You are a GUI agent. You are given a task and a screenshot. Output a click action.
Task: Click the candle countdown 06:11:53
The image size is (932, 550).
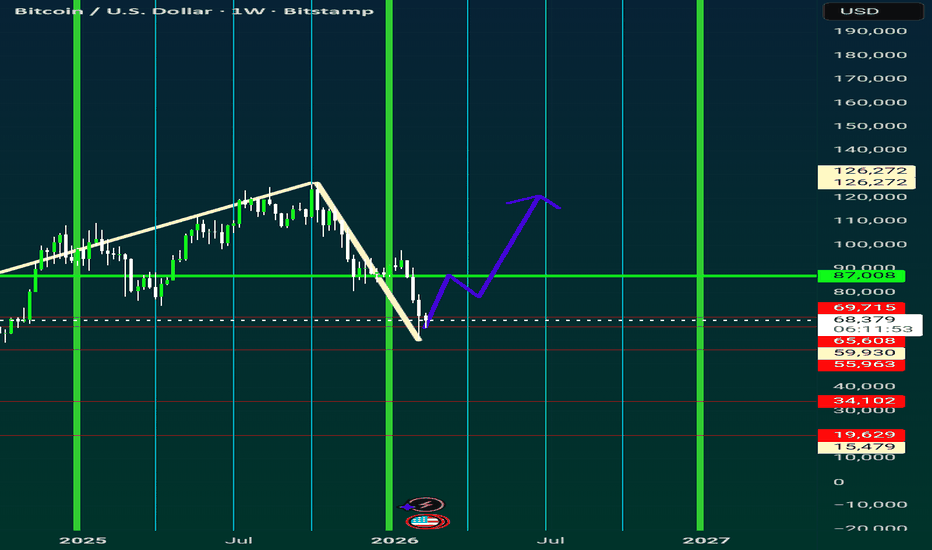(x=872, y=329)
